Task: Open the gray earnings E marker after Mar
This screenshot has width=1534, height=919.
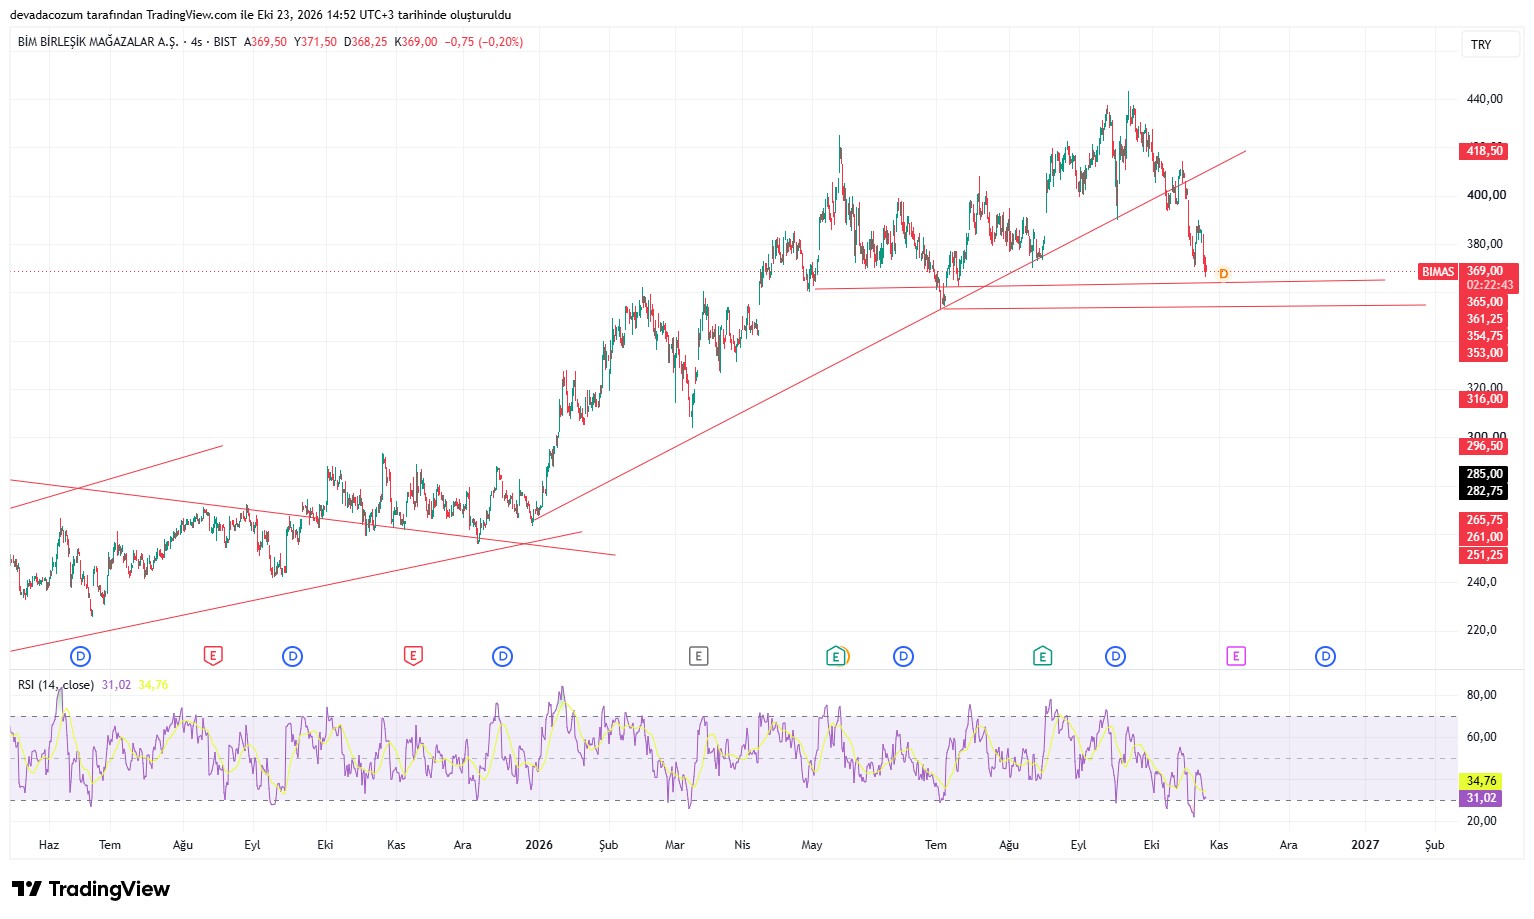Action: [x=698, y=656]
